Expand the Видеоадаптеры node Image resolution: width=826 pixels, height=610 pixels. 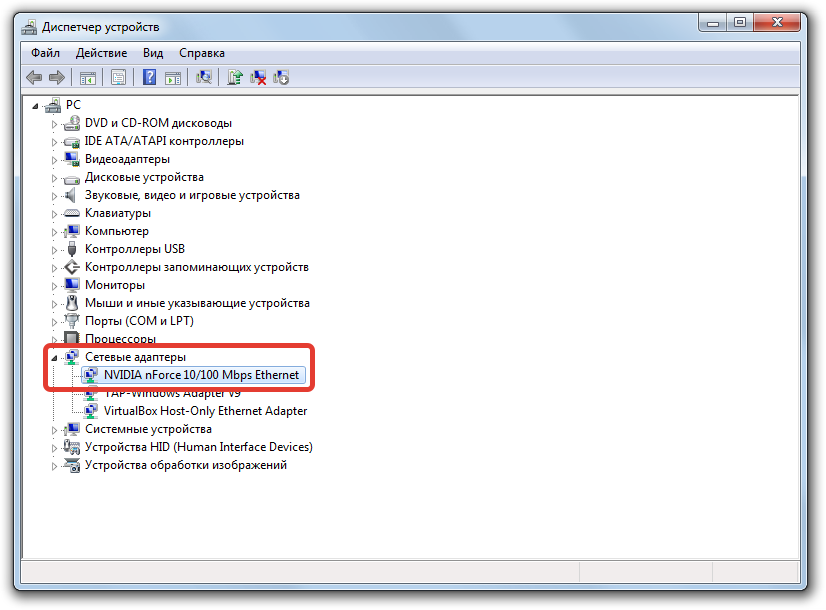54,160
